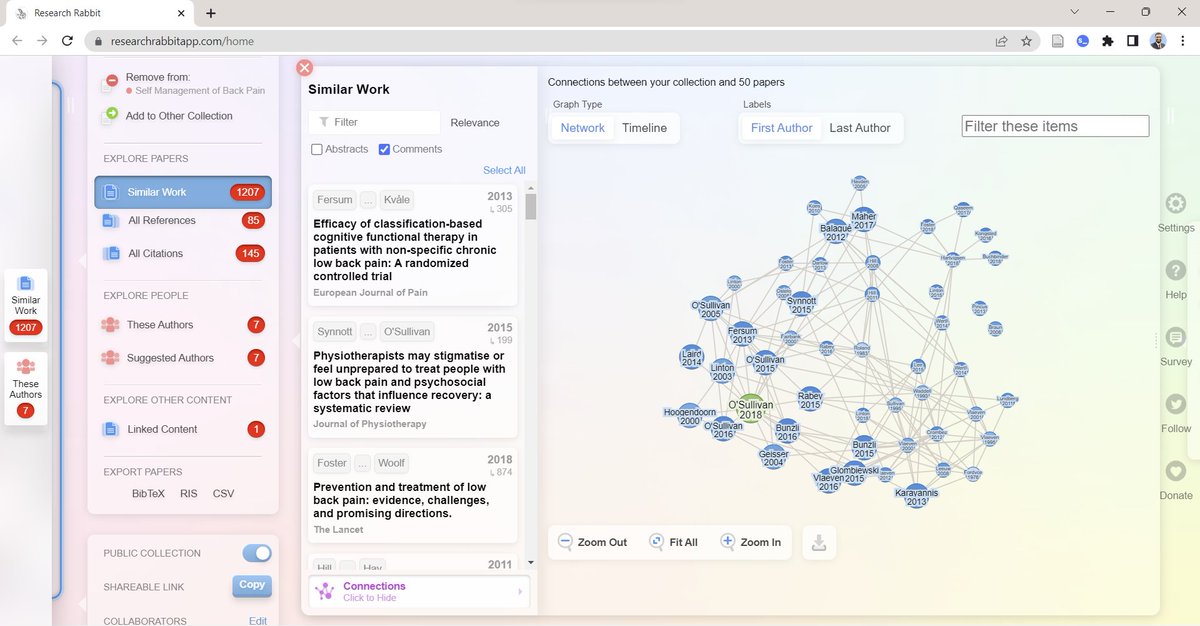Open the Relevance sort dropdown

pyautogui.click(x=475, y=122)
